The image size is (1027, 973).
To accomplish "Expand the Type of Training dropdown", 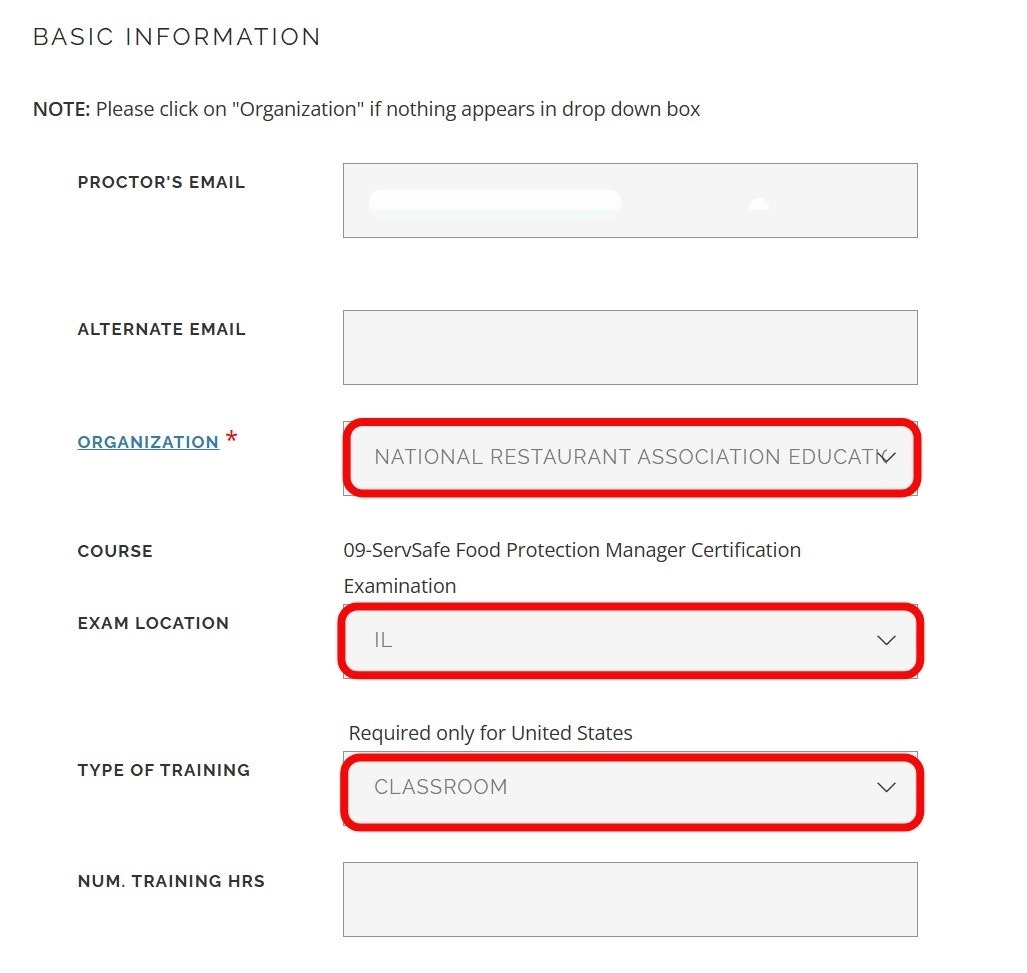I will point(630,787).
